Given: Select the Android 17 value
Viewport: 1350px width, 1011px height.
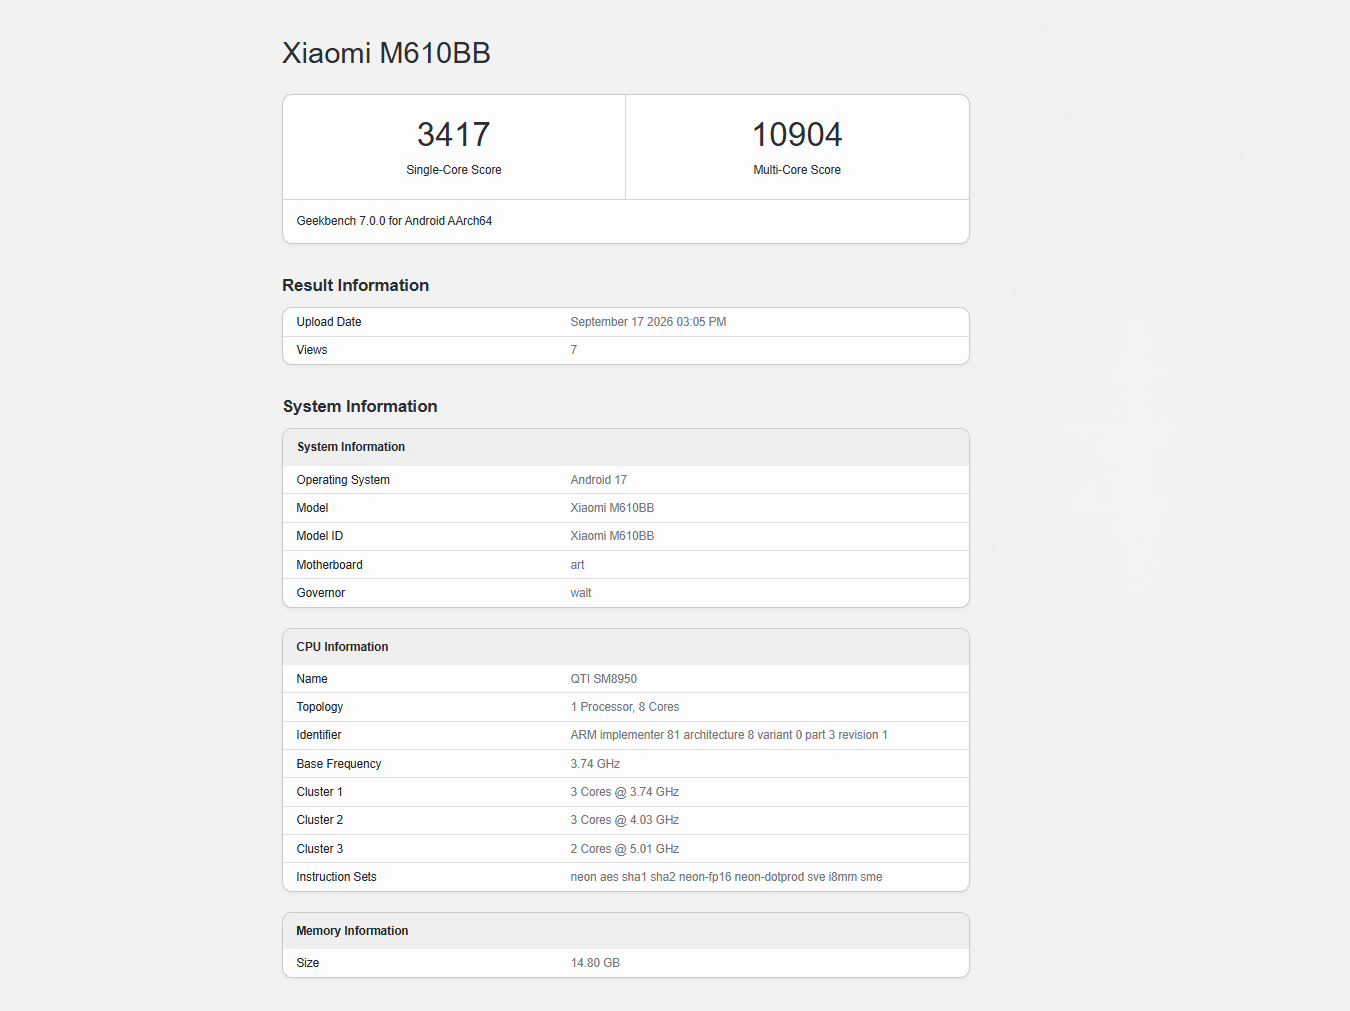Looking at the screenshot, I should pos(599,480).
